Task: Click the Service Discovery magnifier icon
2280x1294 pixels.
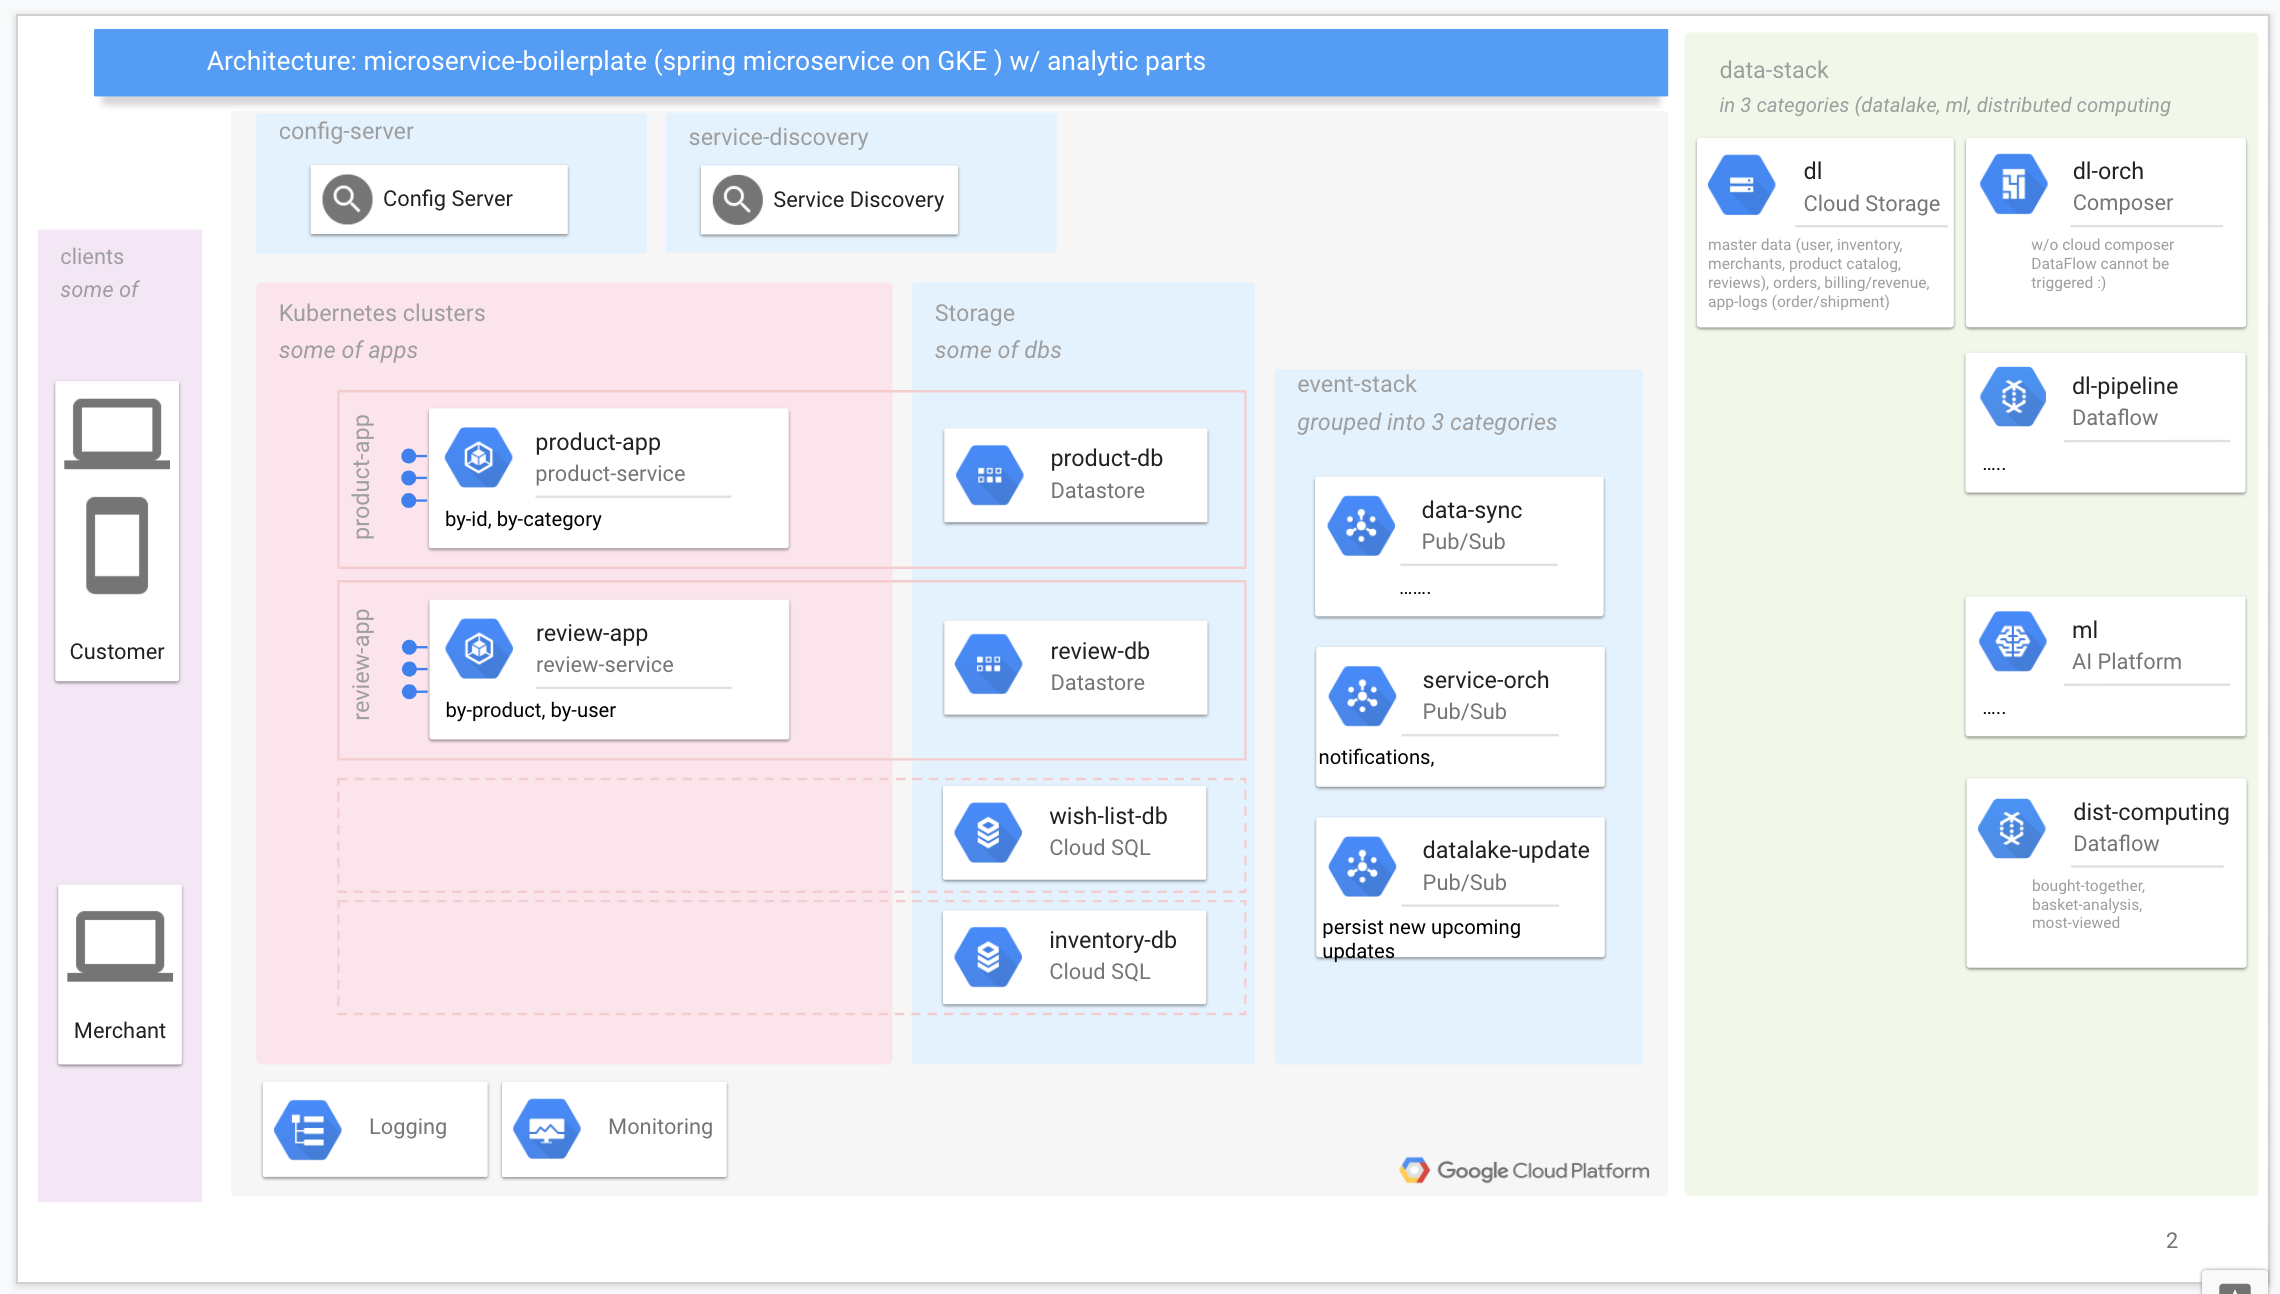Action: click(x=737, y=200)
